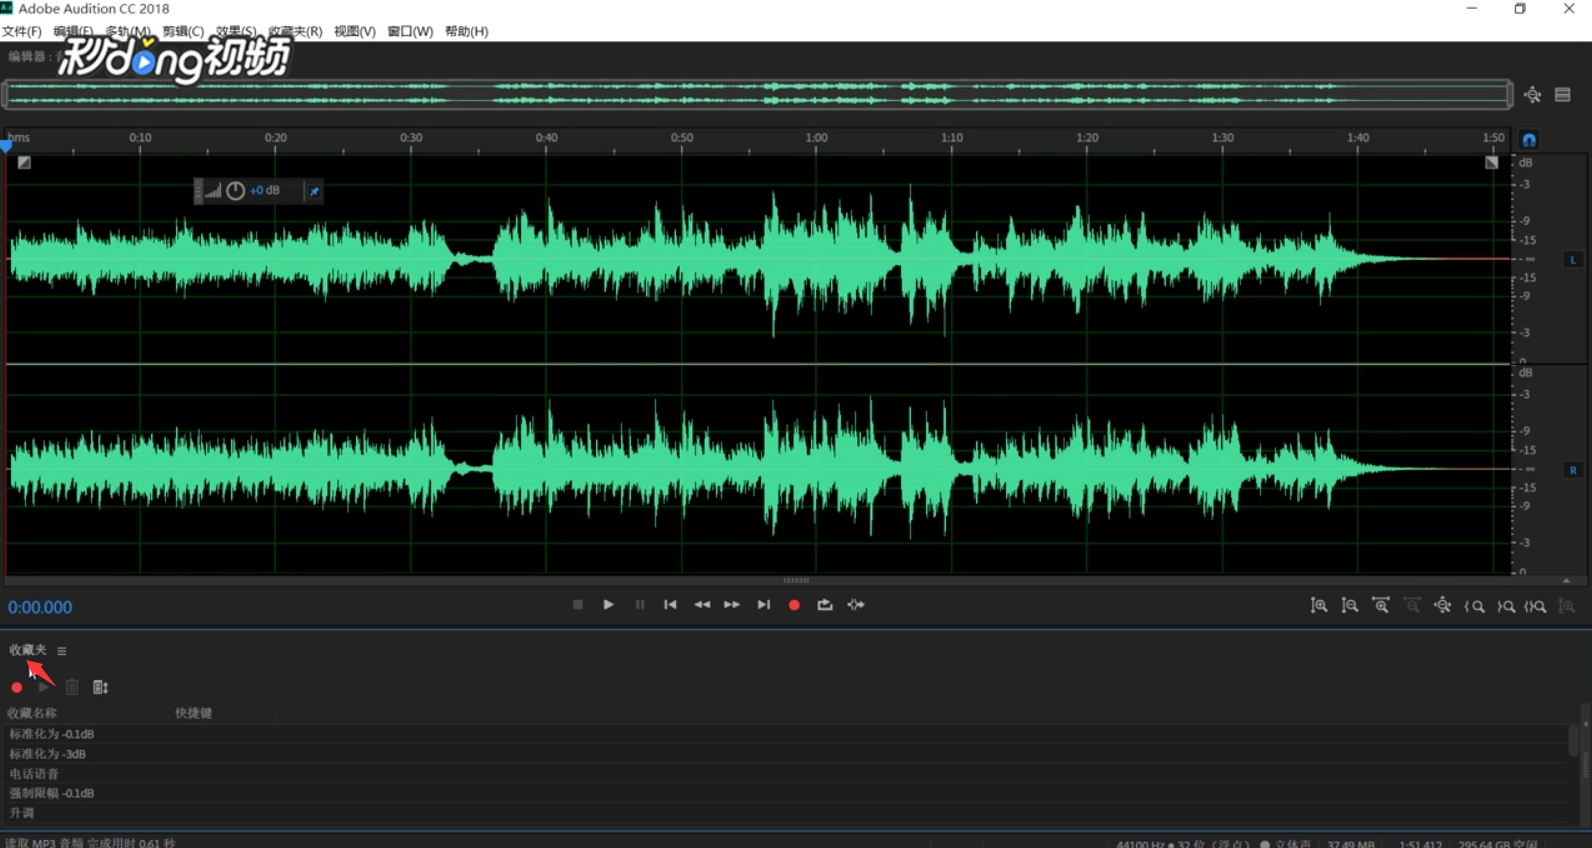Viewport: 1592px width, 848px height.
Task: Open the 收藏夹(R) menu
Action: coord(295,31)
